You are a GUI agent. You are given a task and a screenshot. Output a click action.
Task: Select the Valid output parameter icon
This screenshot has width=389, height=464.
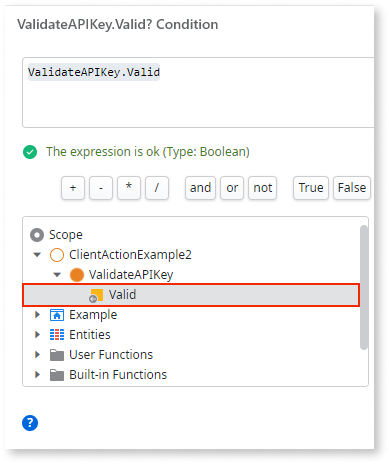click(96, 295)
